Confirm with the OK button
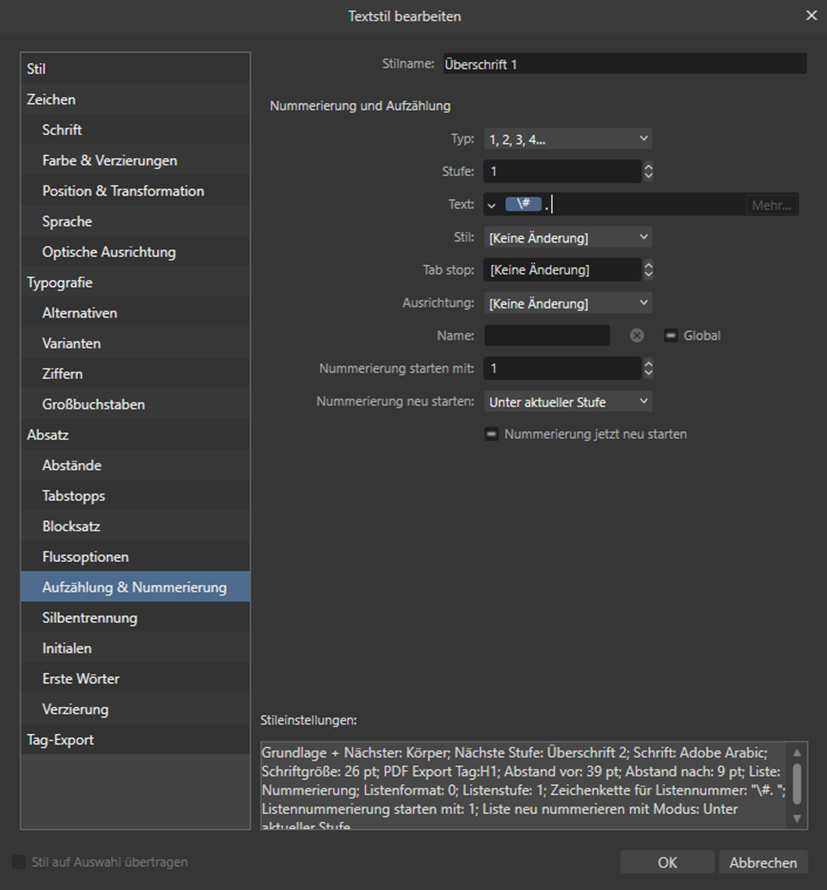 pos(667,863)
